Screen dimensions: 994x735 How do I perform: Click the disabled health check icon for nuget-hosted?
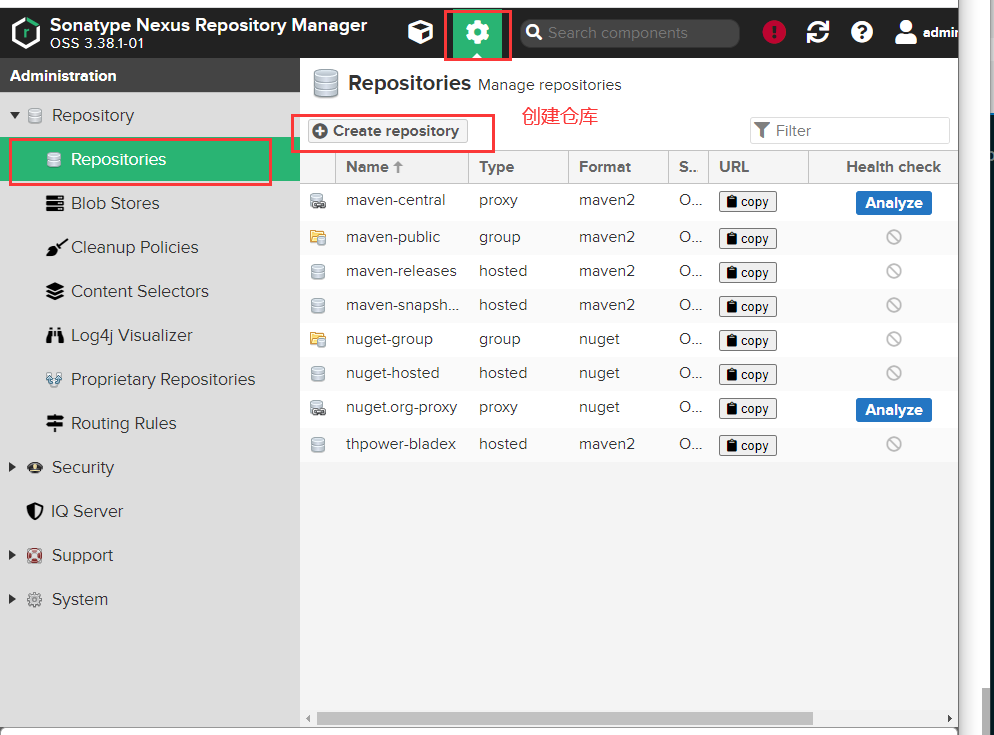[x=894, y=373]
